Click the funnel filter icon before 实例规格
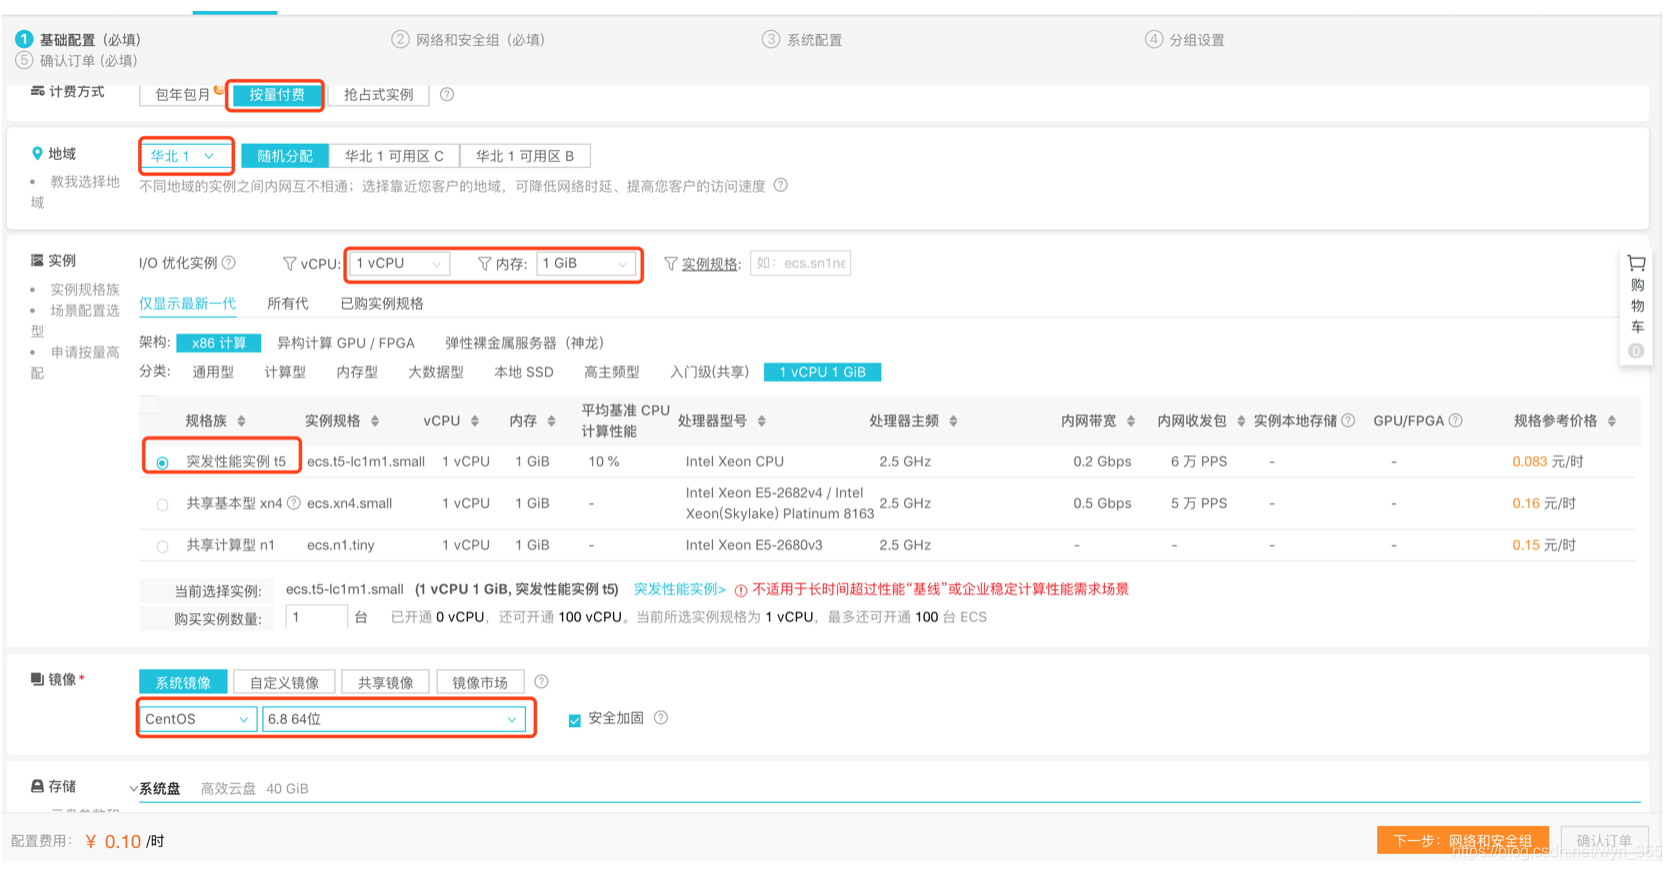Viewport: 1672px width, 870px height. pos(671,264)
